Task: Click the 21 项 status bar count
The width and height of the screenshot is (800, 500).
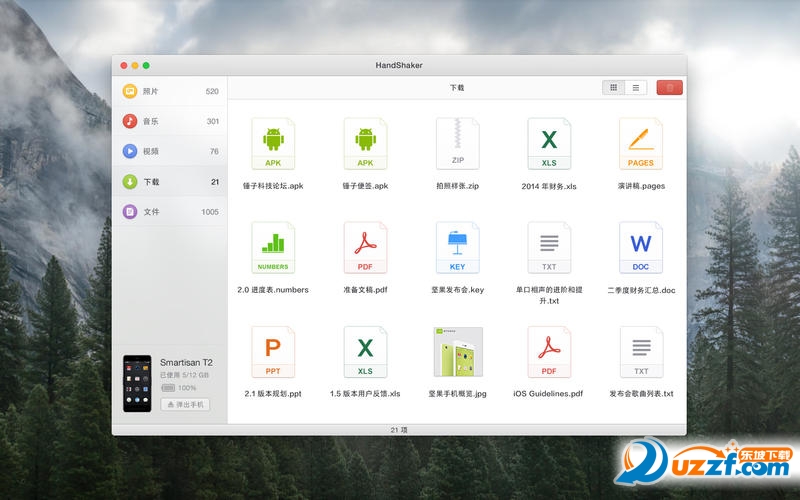Action: pyautogui.click(x=399, y=430)
